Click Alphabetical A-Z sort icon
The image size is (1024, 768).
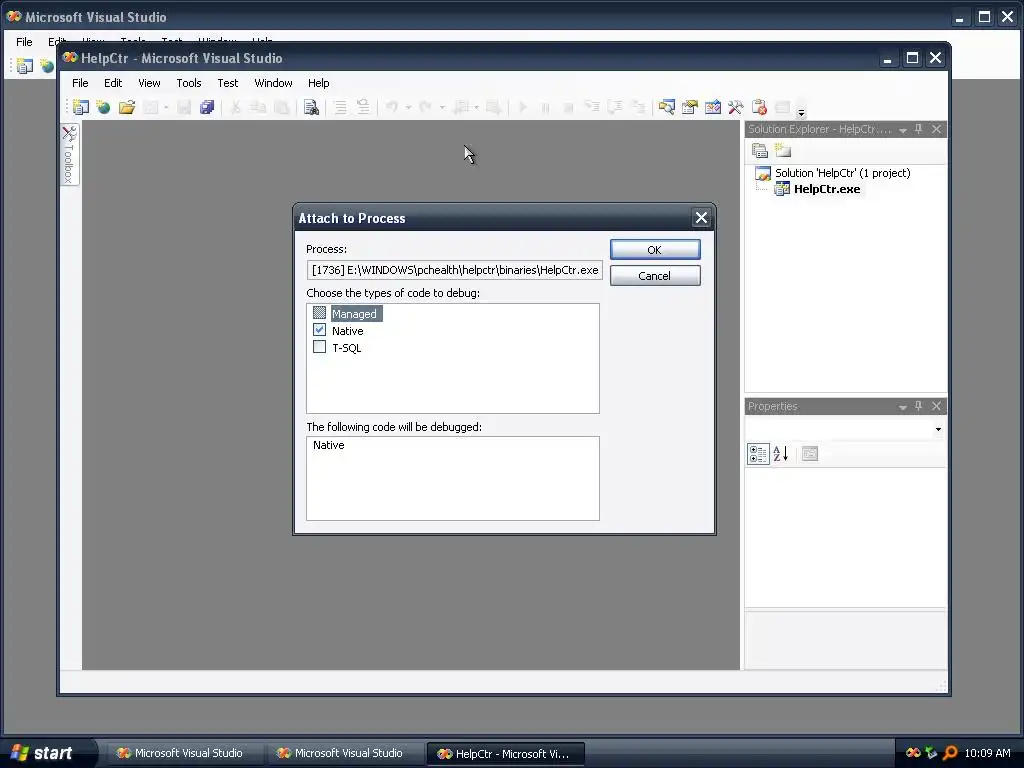(780, 454)
